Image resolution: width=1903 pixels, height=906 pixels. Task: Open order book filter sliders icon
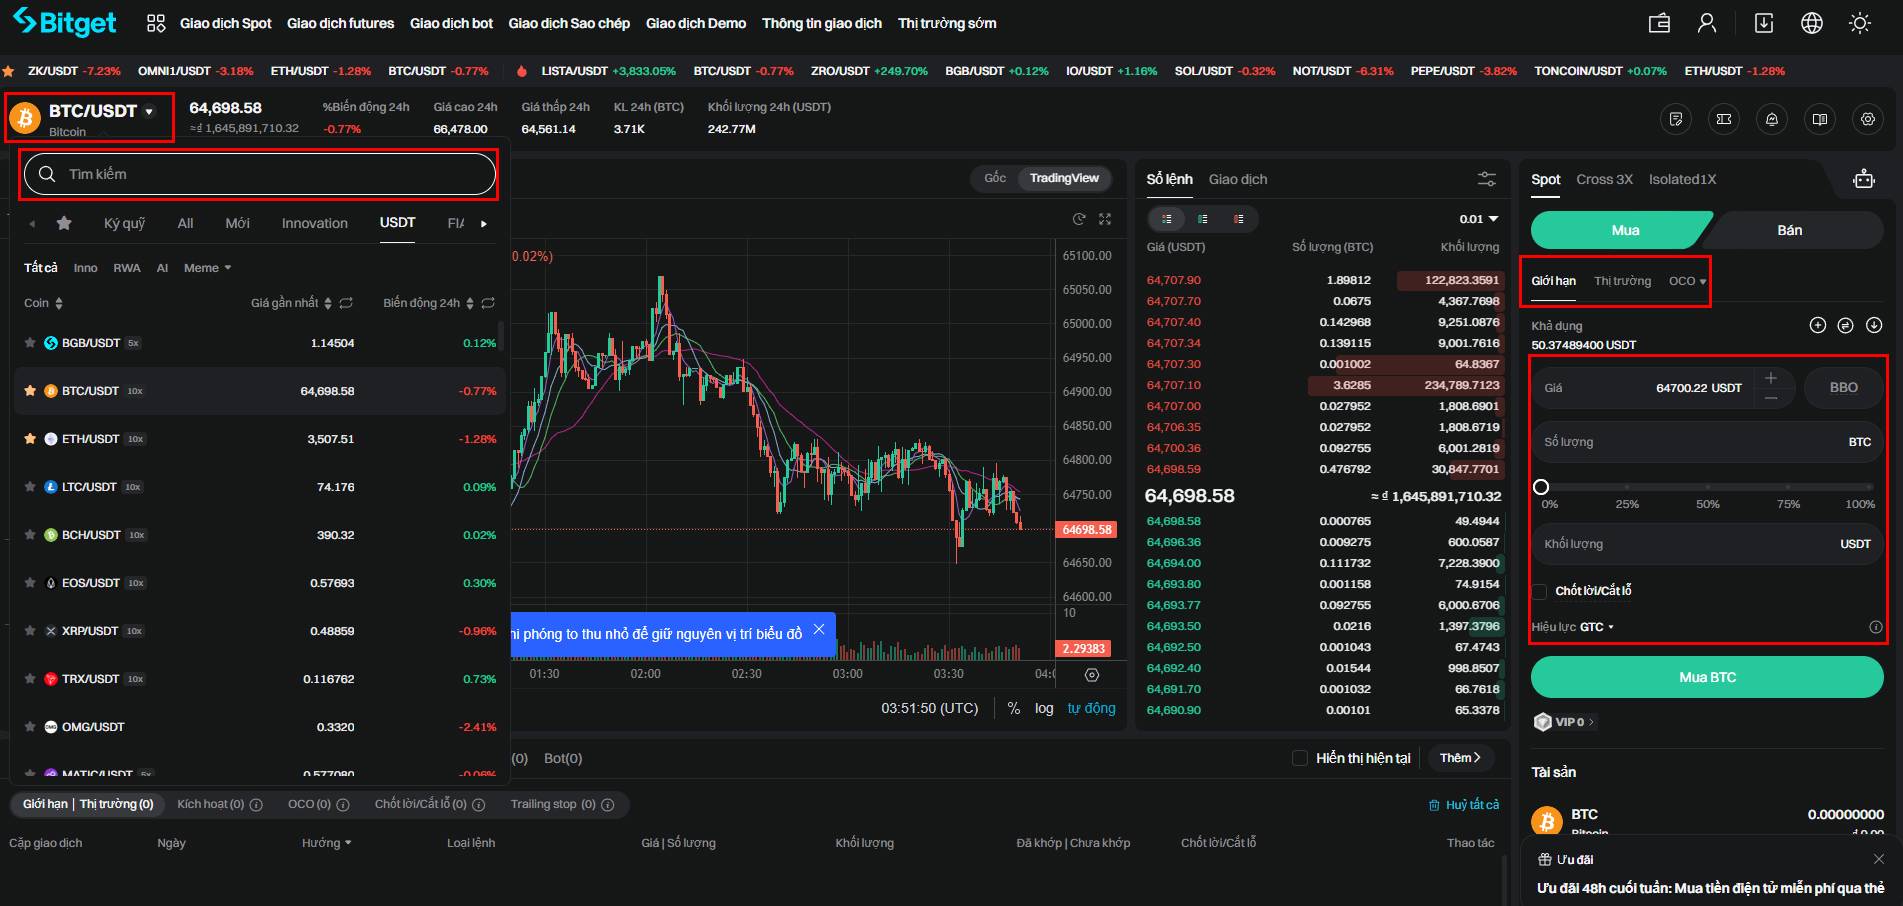click(1487, 179)
